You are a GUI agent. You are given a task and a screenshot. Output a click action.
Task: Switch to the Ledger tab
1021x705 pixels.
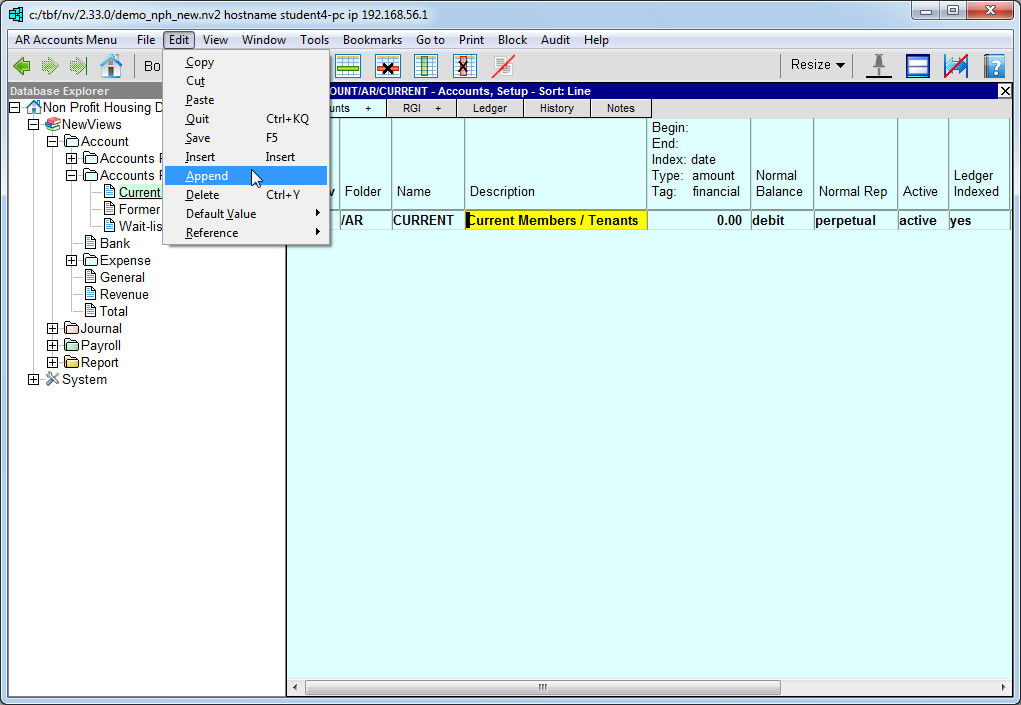point(489,108)
